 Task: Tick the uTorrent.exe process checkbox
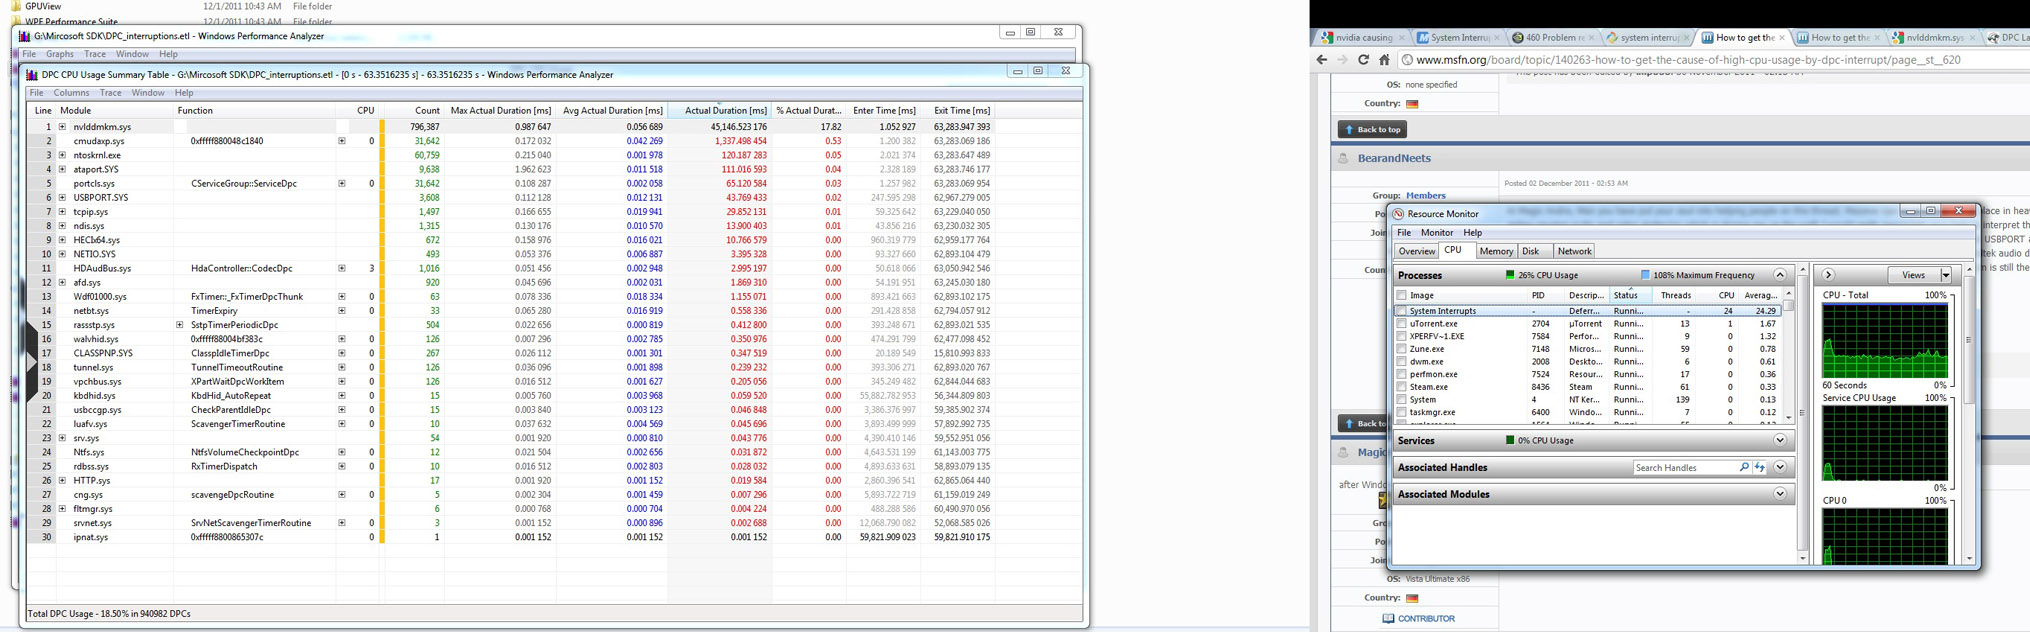point(1401,324)
